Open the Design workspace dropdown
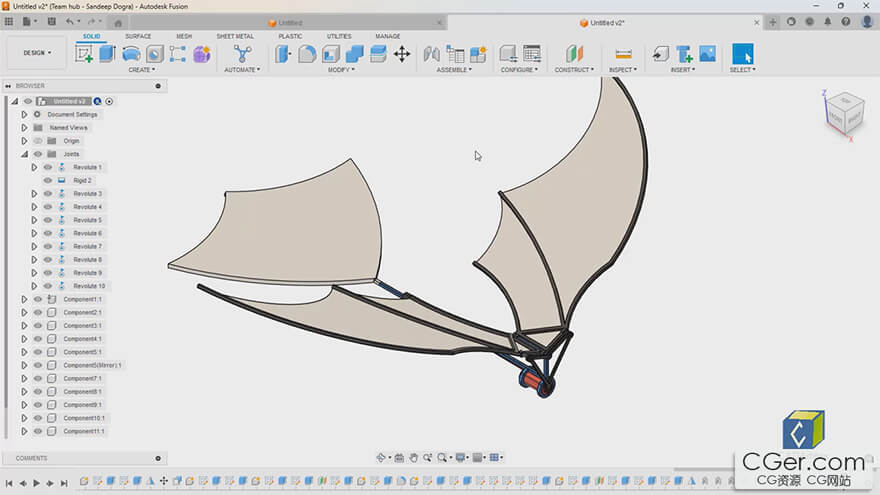 (36, 53)
